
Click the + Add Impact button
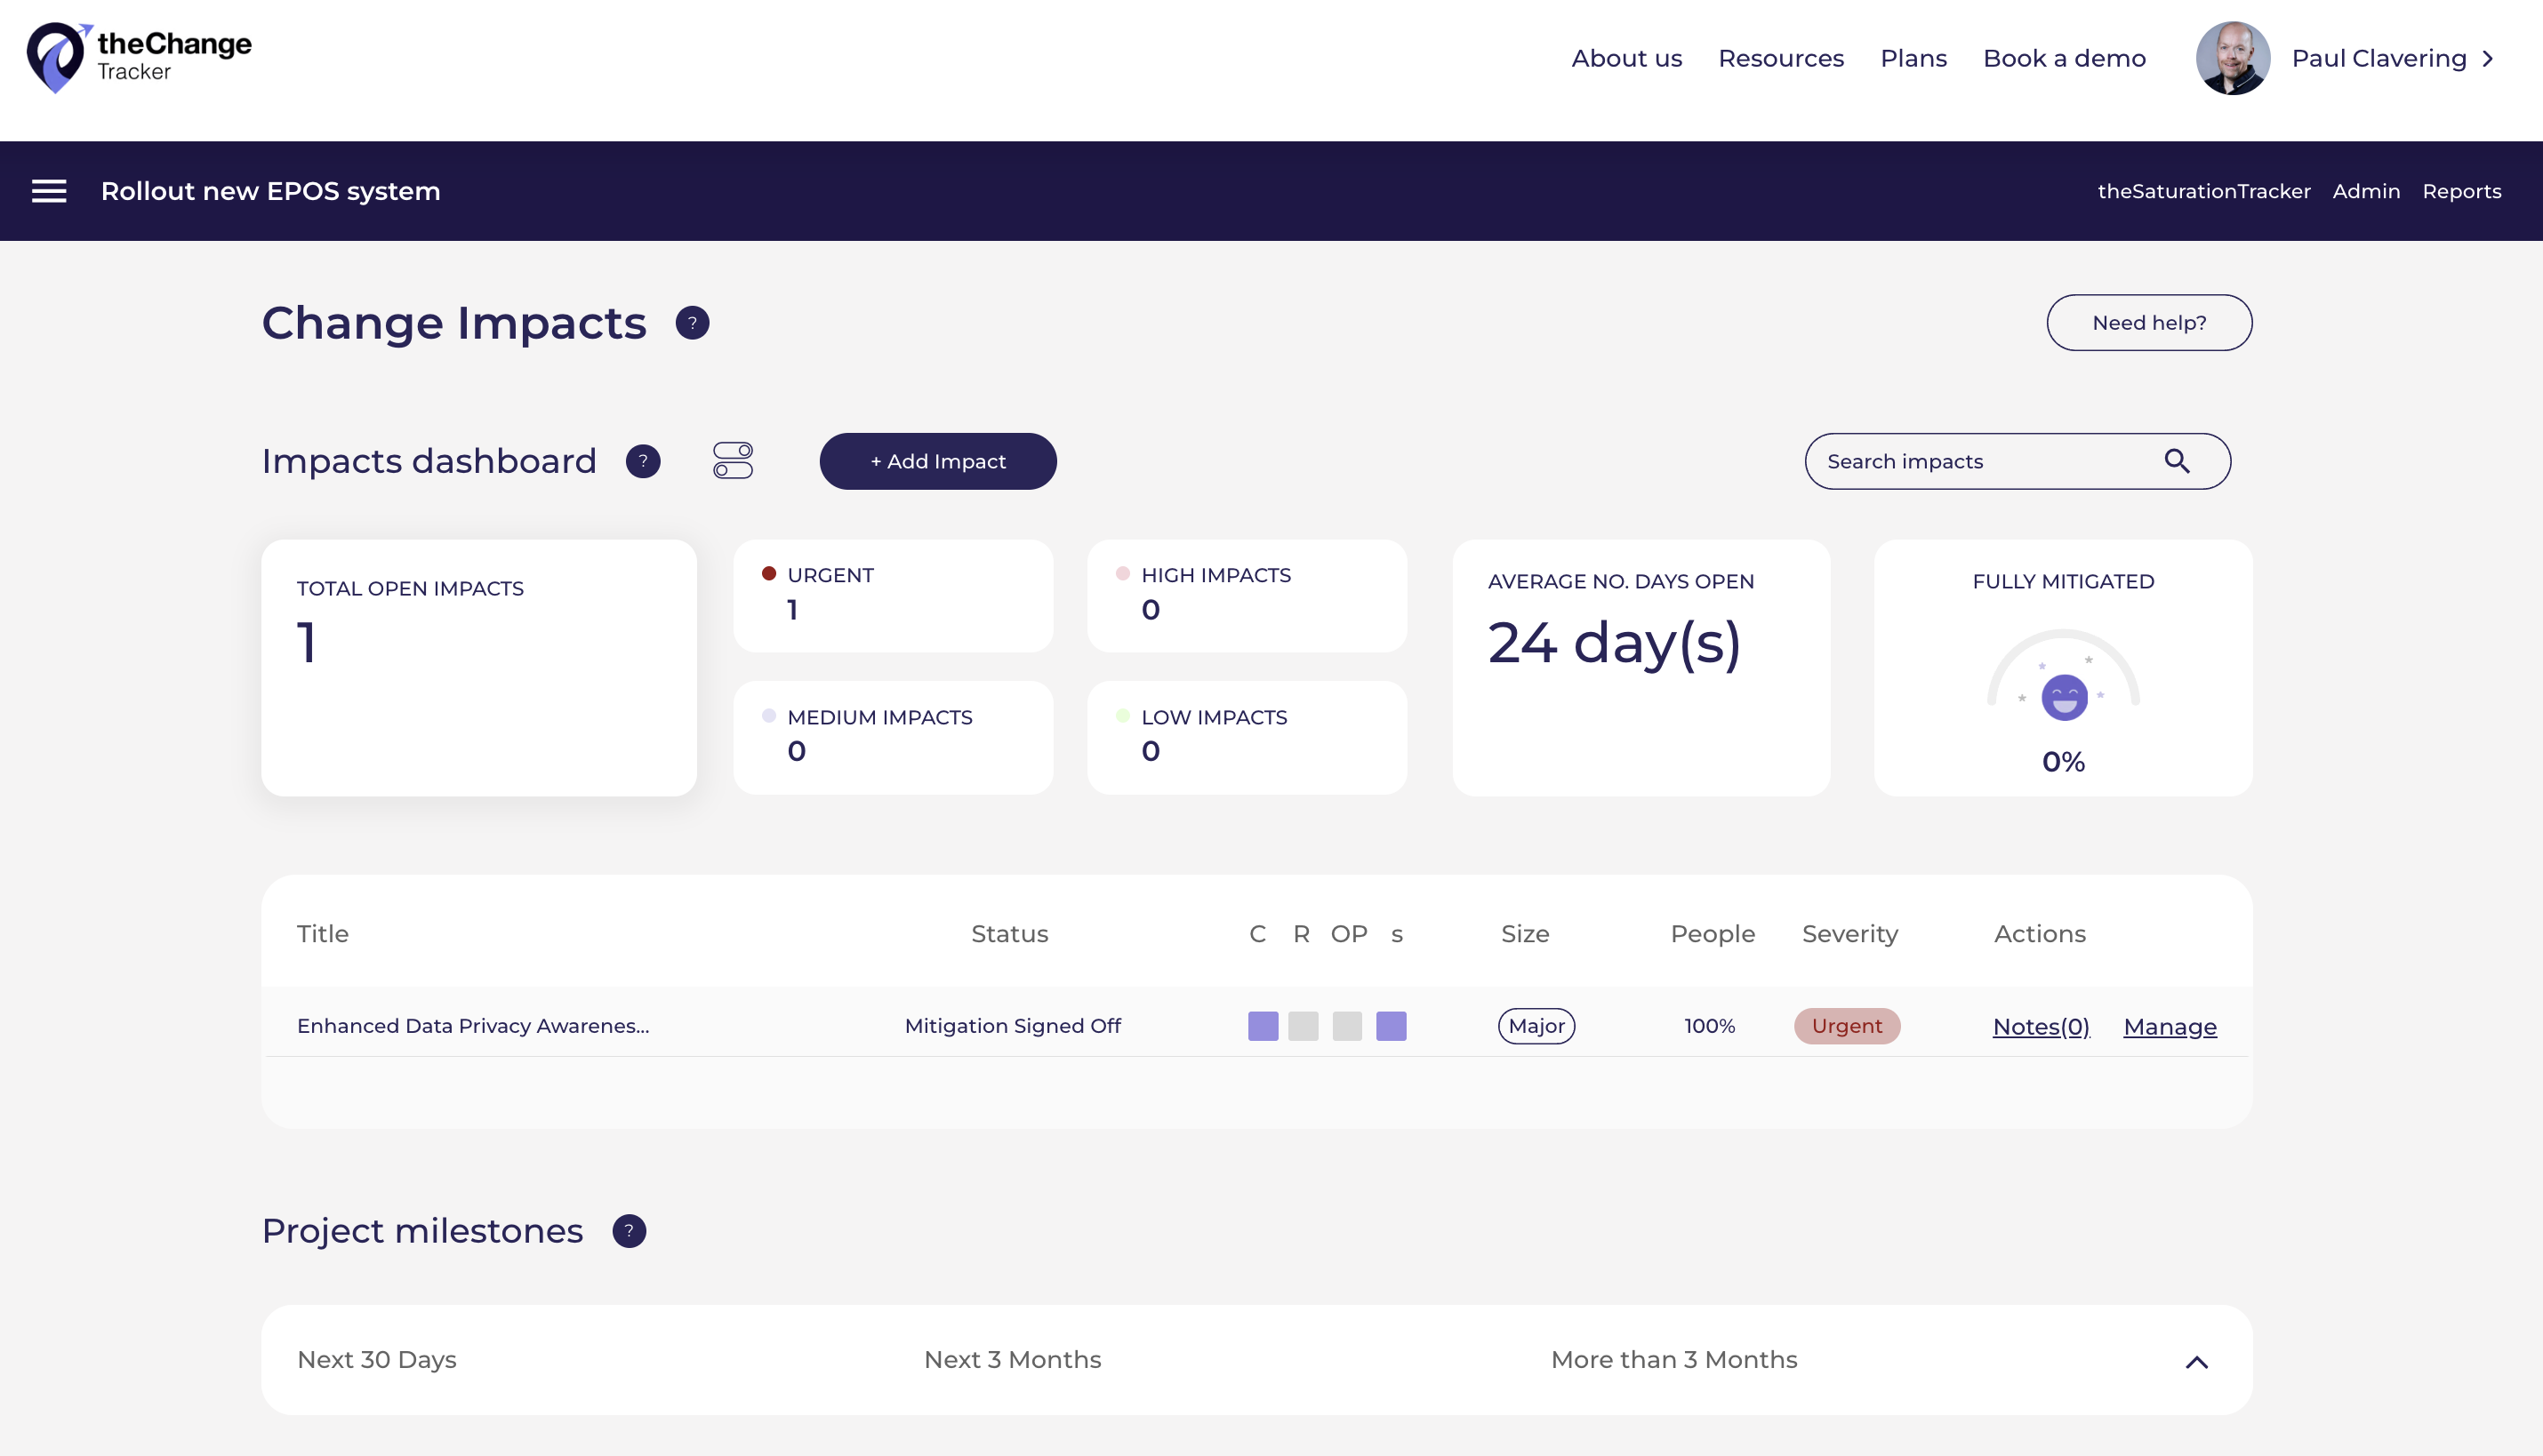[938, 461]
